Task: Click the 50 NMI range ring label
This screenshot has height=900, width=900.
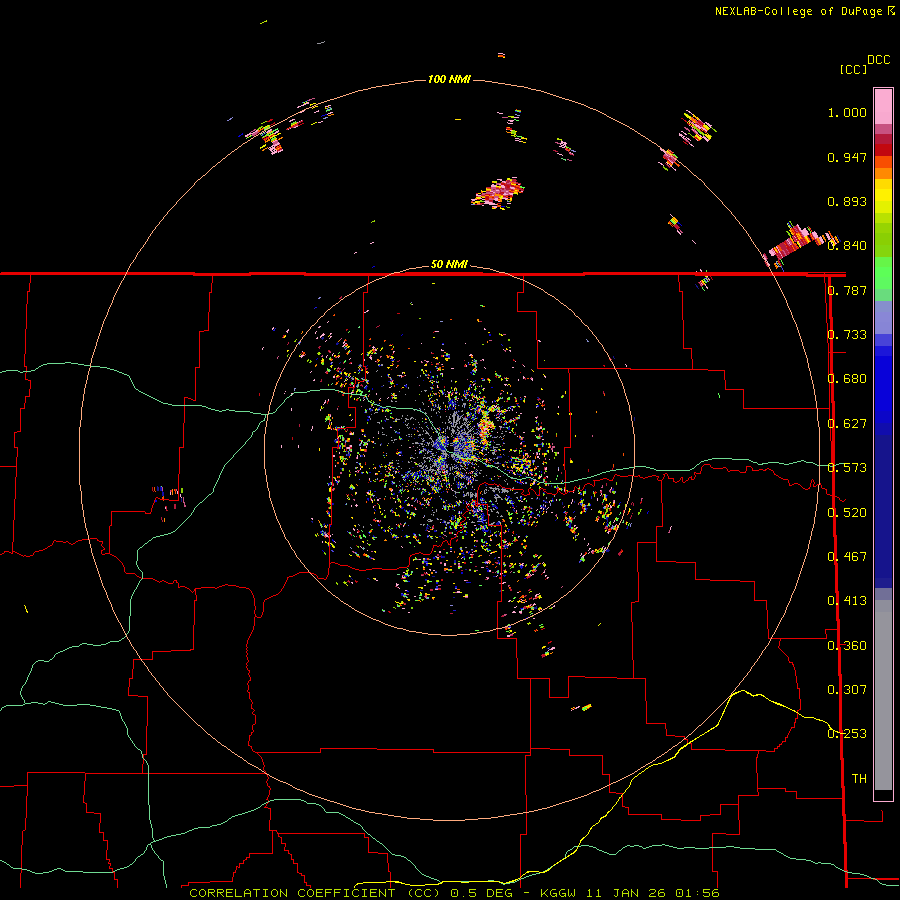Action: [x=449, y=264]
